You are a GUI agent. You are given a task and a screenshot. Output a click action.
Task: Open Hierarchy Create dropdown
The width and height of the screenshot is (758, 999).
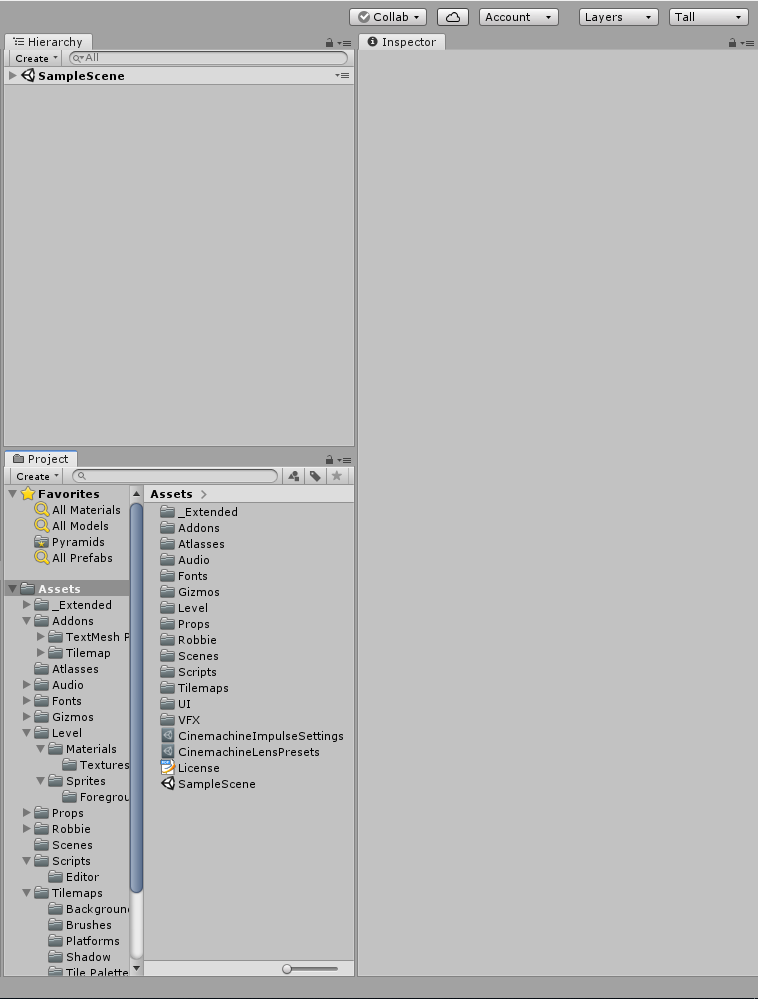pyautogui.click(x=36, y=58)
